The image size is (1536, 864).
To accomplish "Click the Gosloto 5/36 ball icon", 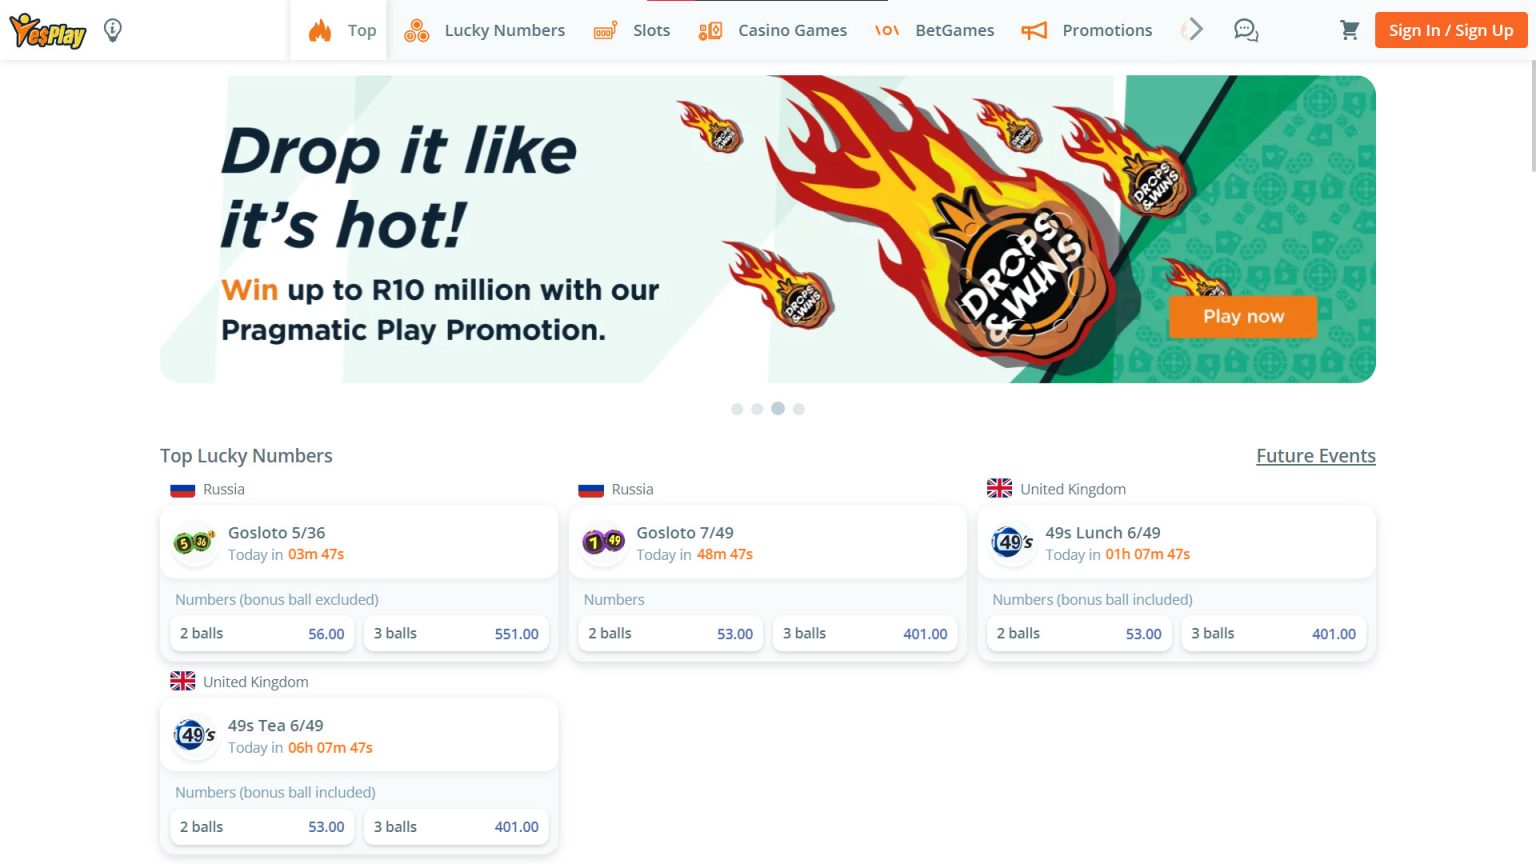I will pos(195,543).
